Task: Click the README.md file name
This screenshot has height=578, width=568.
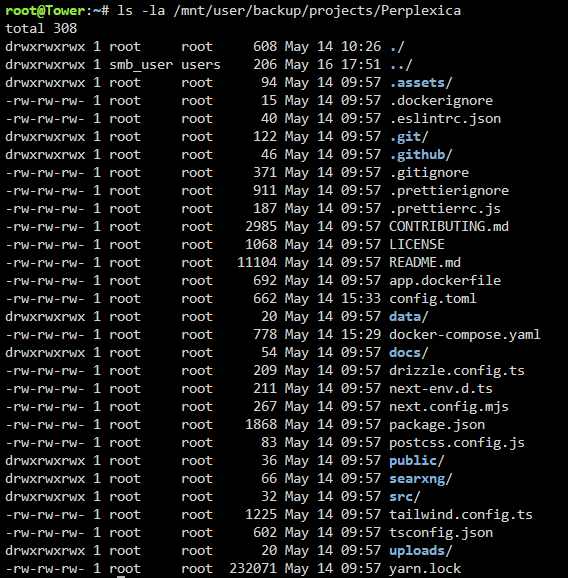Action: tap(425, 263)
